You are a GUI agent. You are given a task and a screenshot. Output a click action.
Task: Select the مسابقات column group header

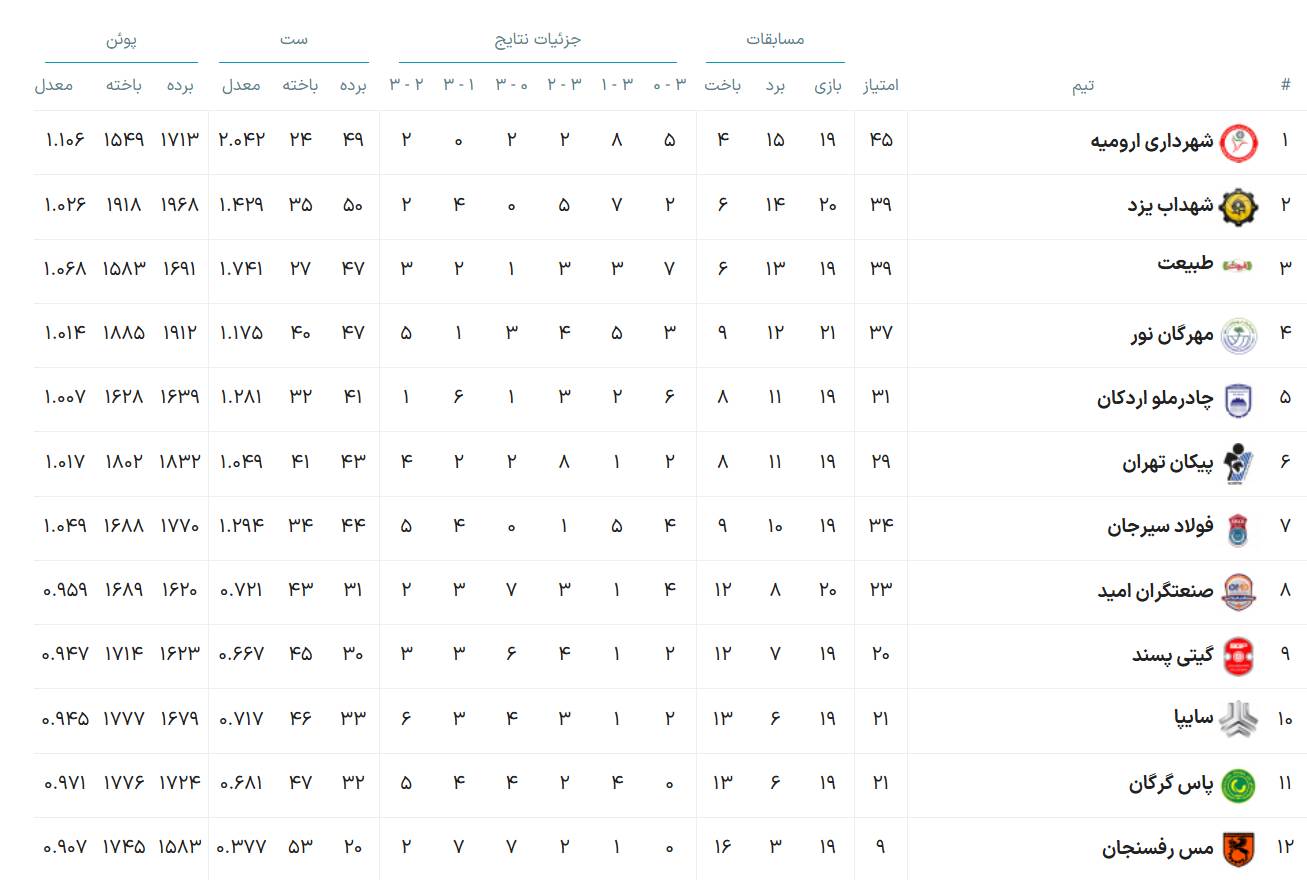pyautogui.click(x=775, y=39)
